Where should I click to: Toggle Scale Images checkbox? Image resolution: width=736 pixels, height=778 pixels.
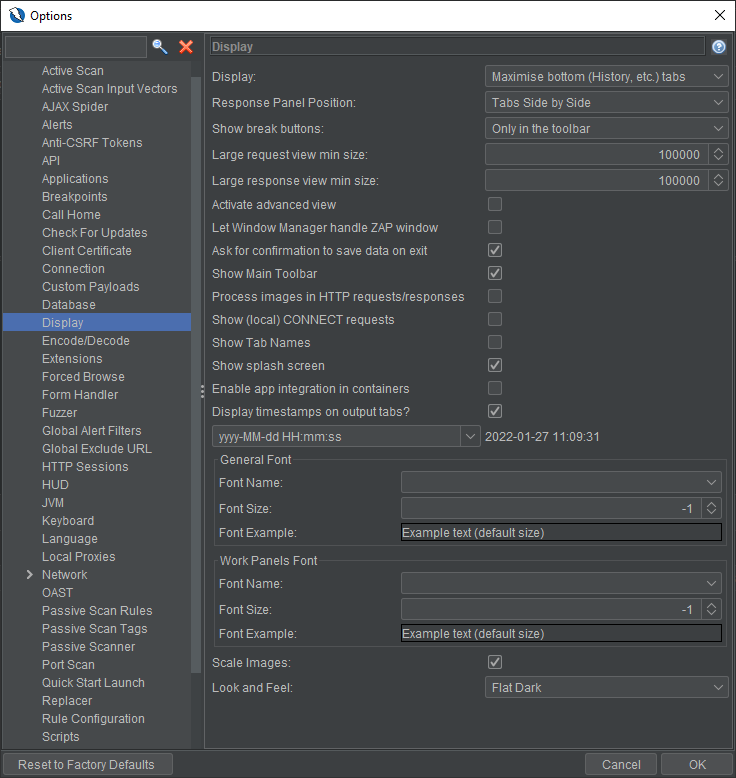point(495,662)
